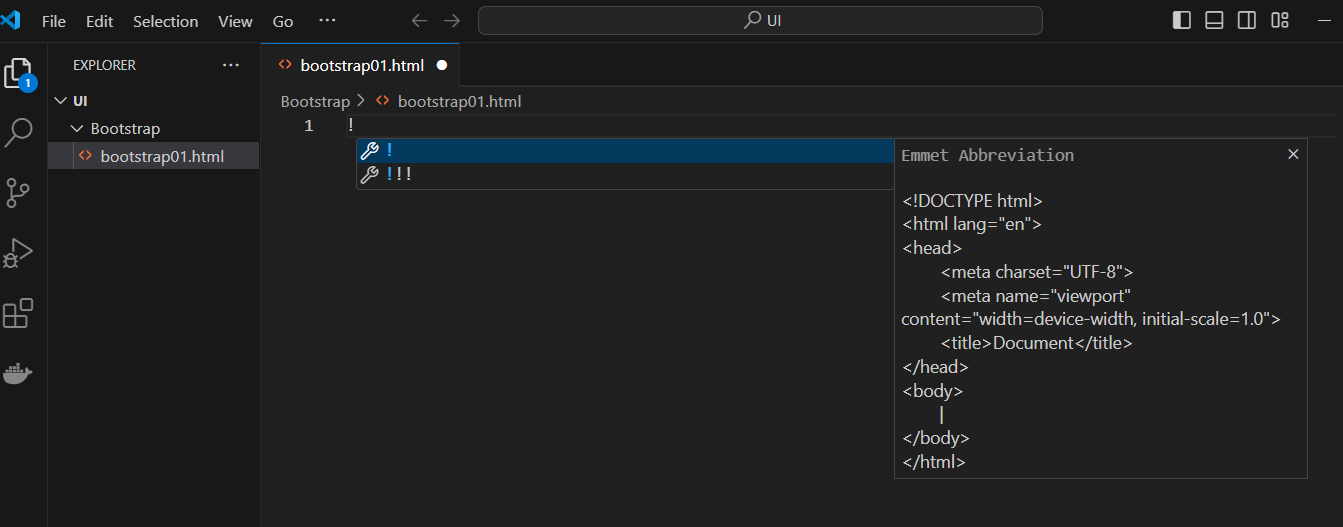Open the Selection menu

pyautogui.click(x=165, y=21)
